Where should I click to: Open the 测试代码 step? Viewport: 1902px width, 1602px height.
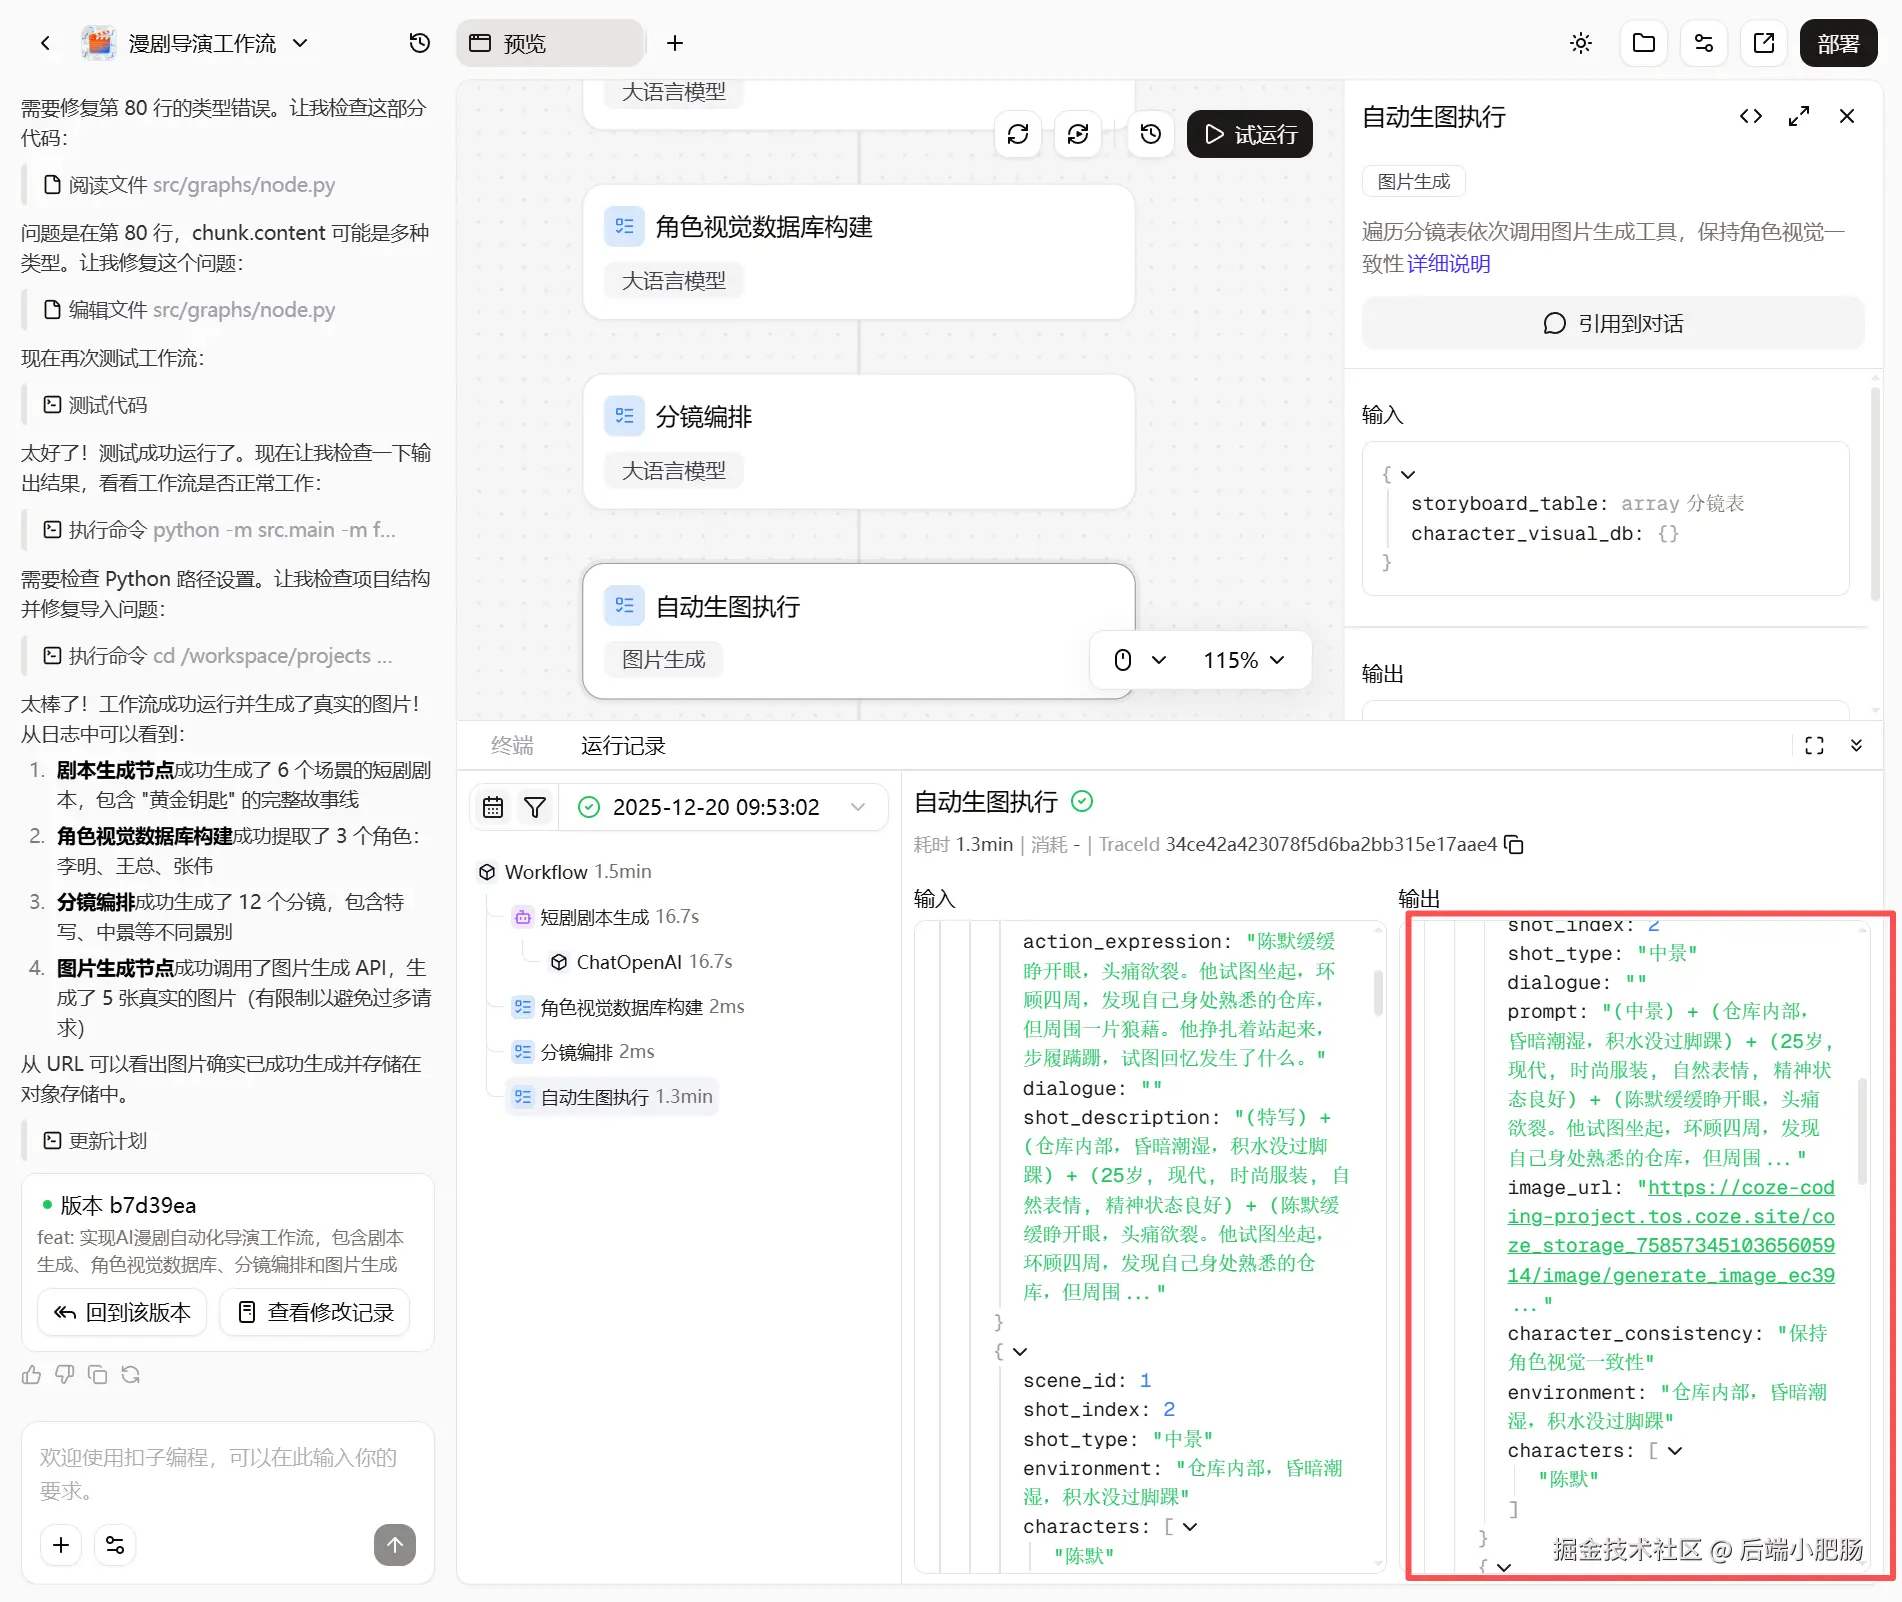(95, 405)
